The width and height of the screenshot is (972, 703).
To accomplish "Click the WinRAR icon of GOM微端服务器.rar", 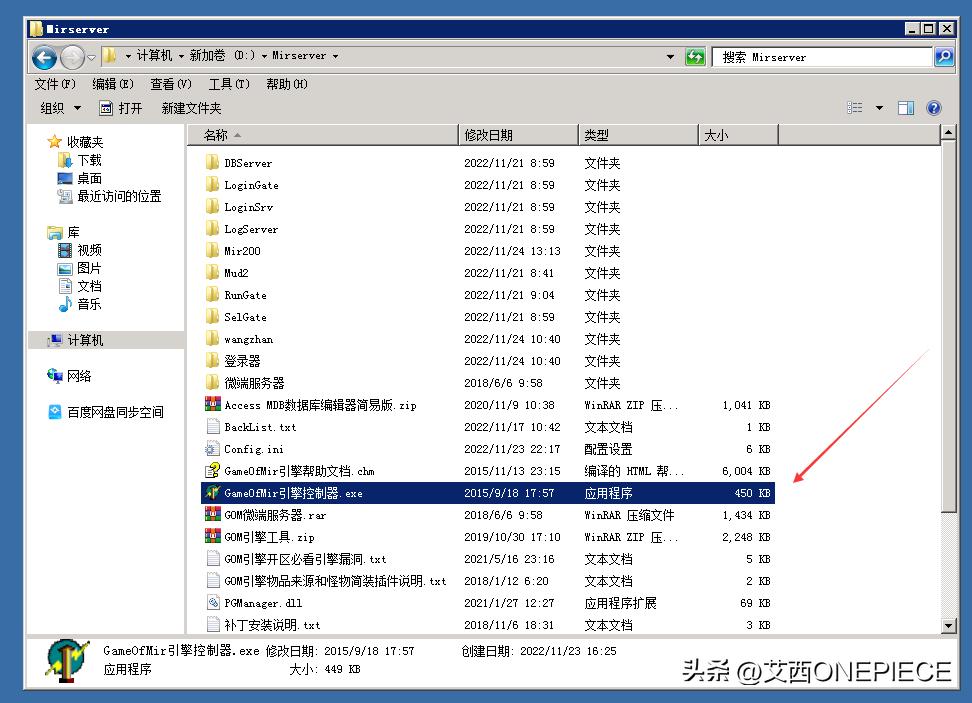I will pyautogui.click(x=213, y=515).
